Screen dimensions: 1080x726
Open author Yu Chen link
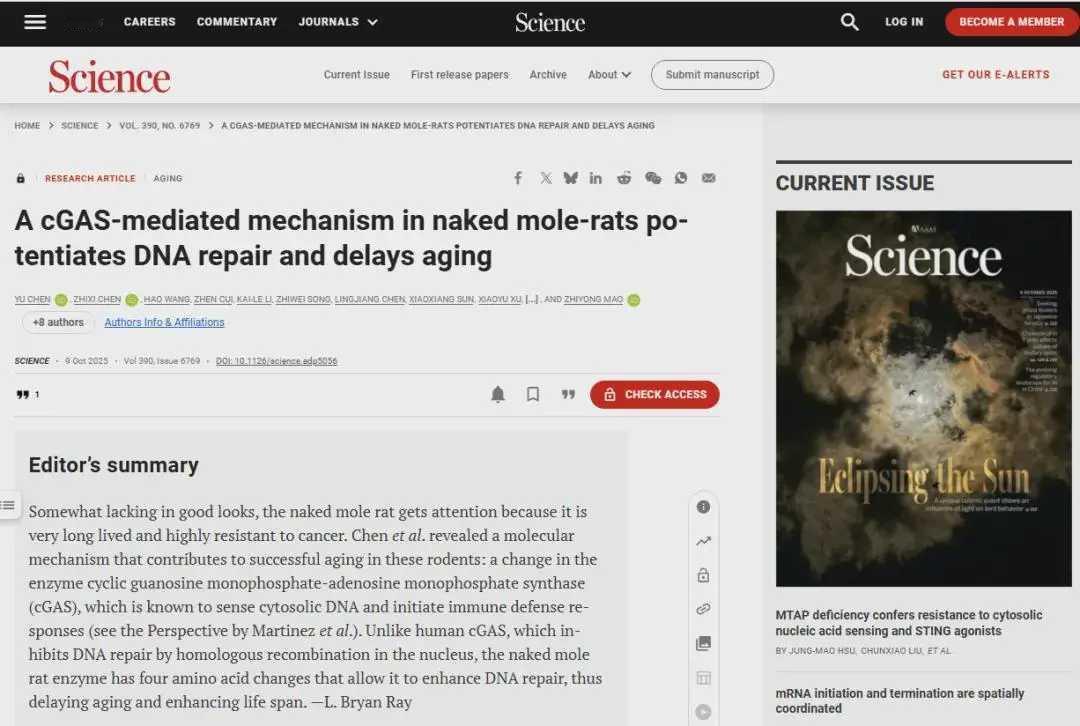coord(32,300)
